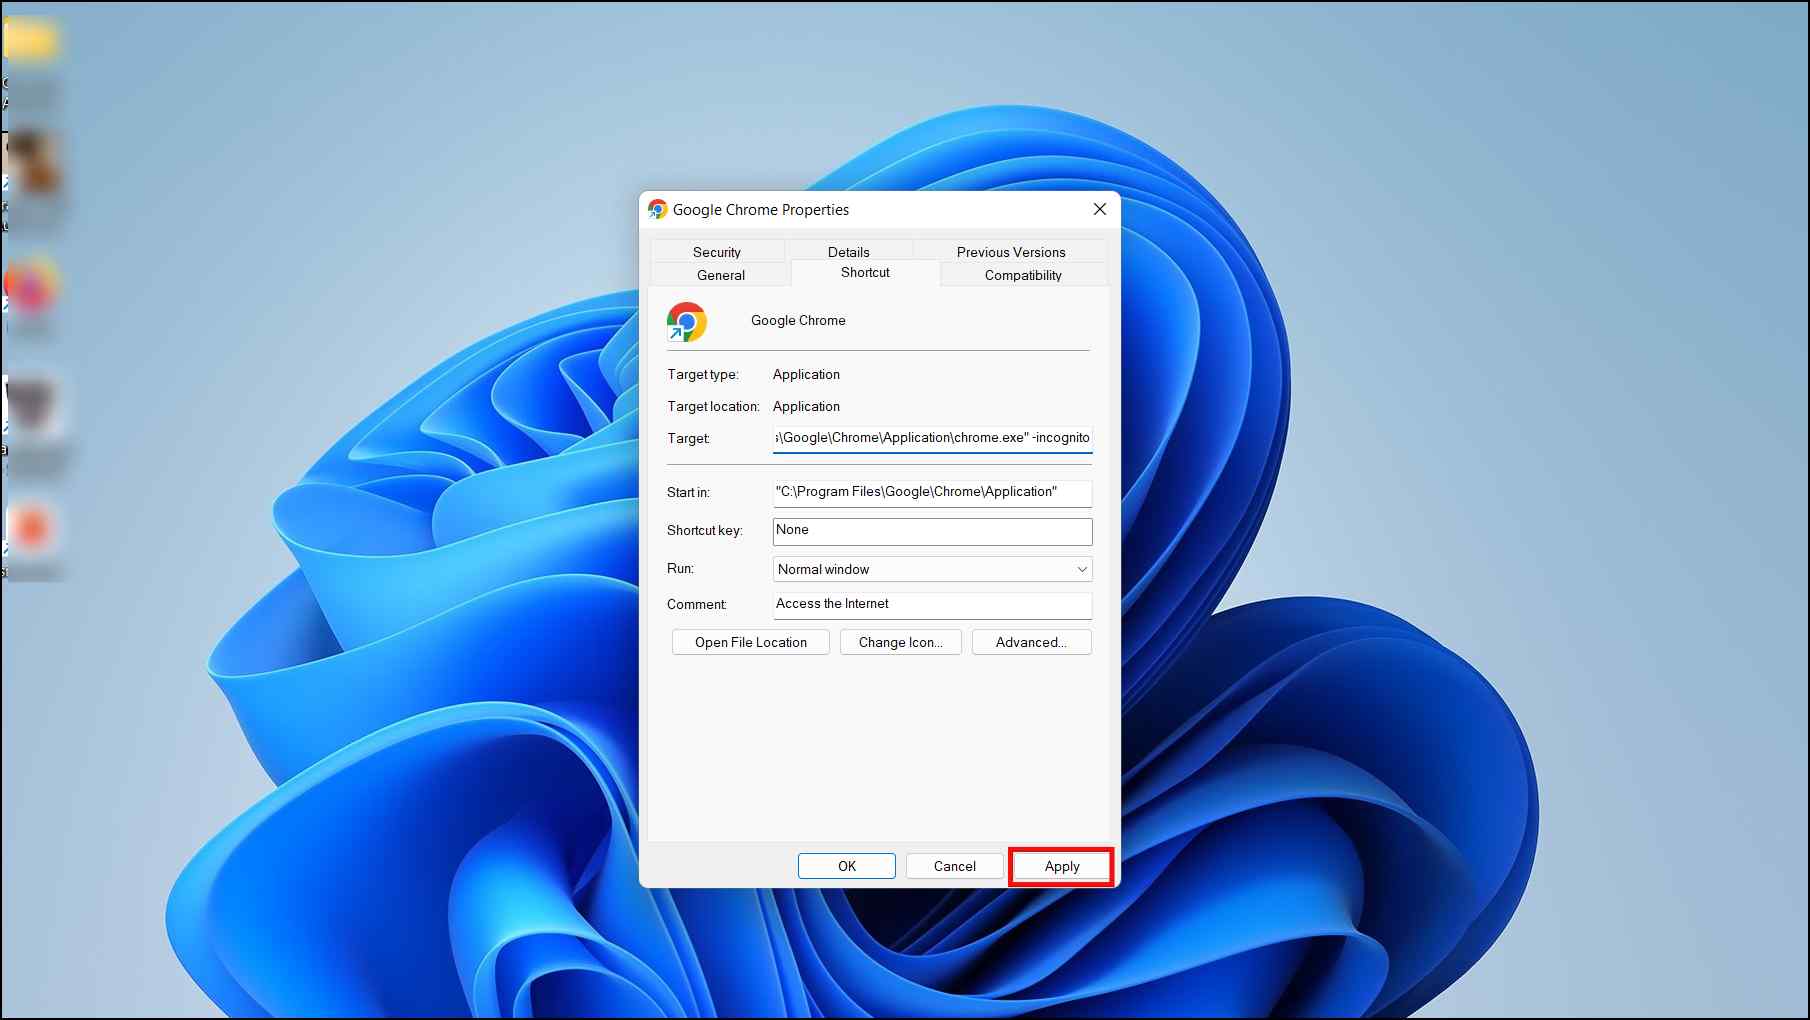Viewport: 1810px width, 1020px height.
Task: Click into the Target input field
Action: [932, 438]
